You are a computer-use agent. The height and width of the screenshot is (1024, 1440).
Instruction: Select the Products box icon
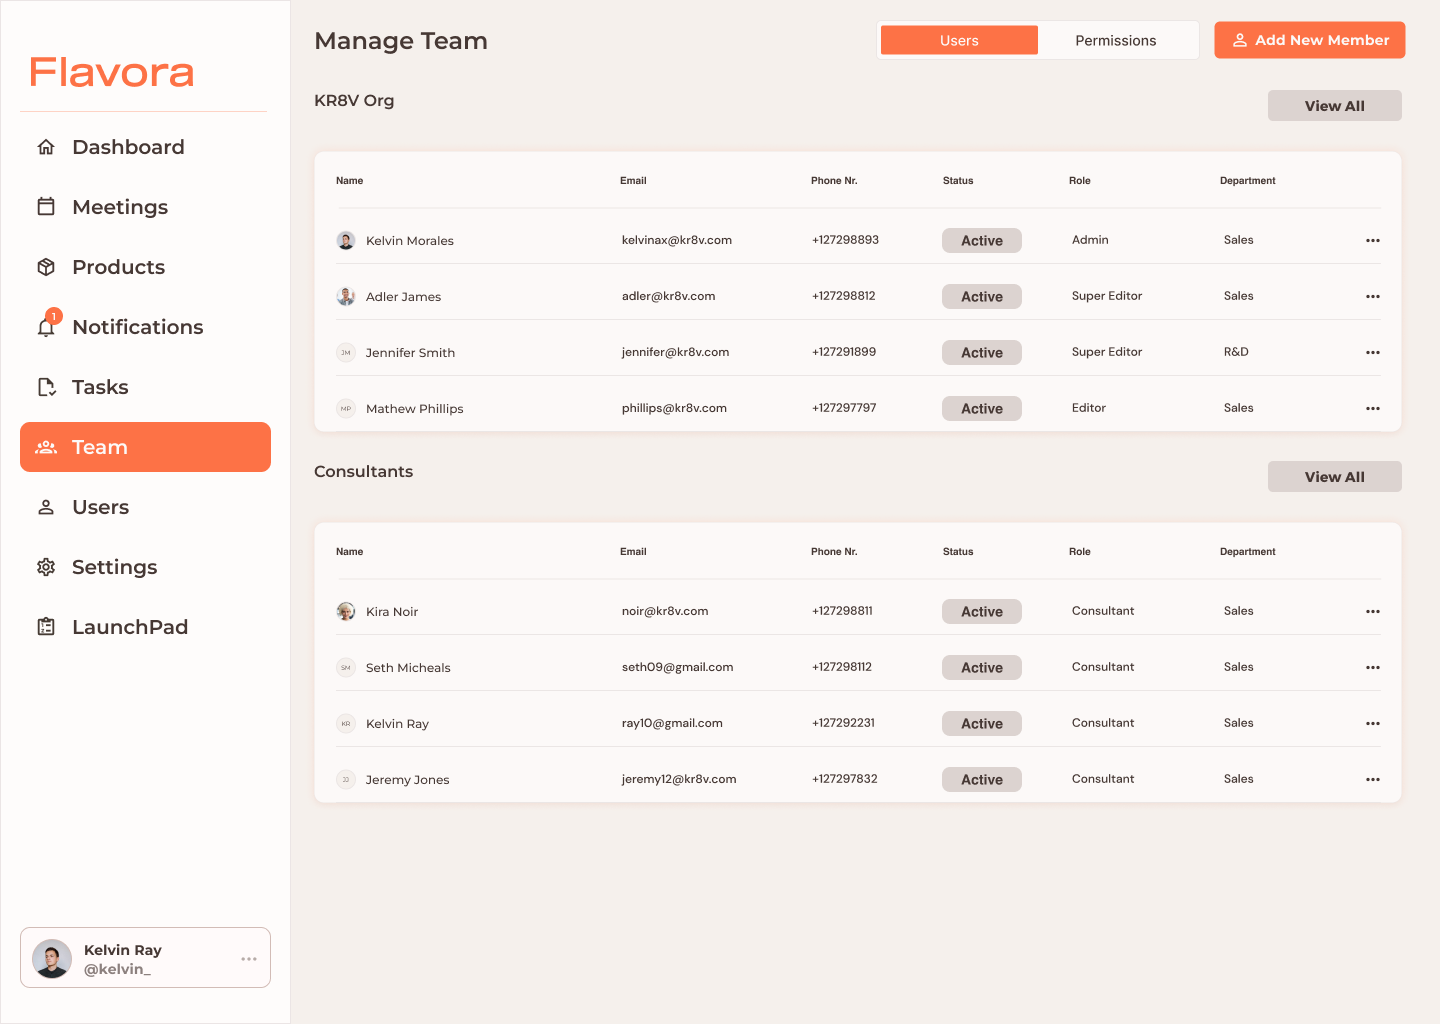[46, 267]
